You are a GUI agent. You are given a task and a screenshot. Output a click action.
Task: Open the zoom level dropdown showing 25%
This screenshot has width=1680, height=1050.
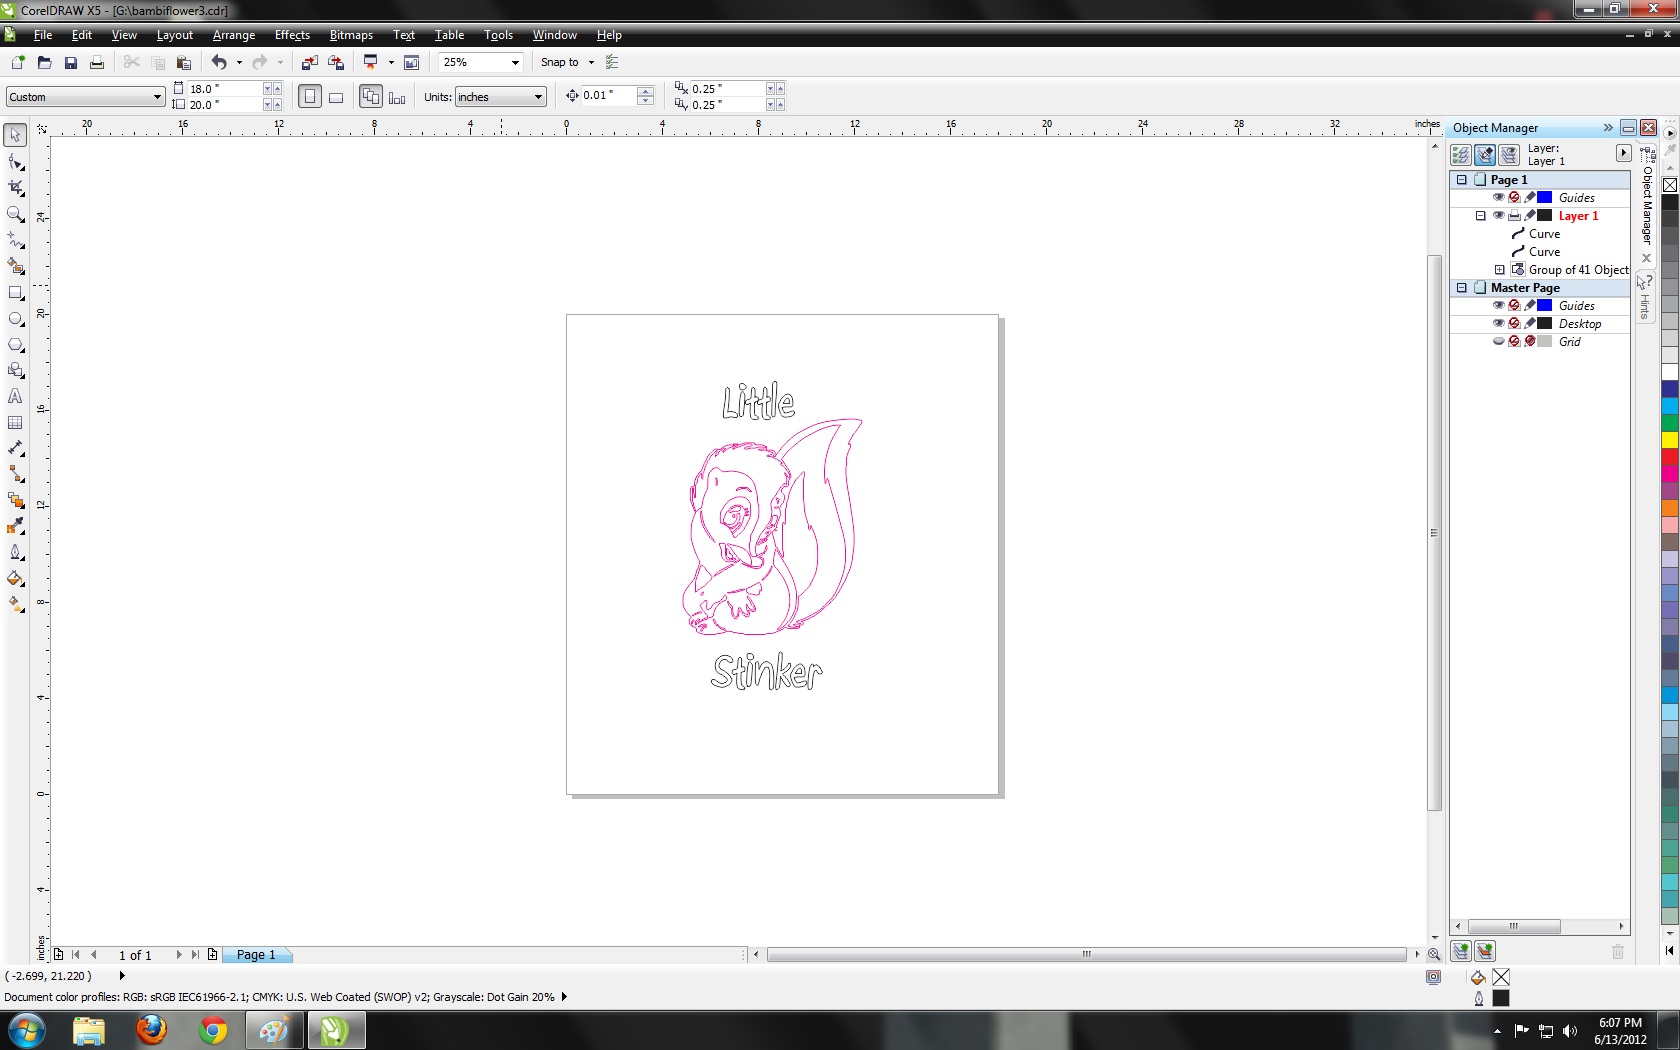click(515, 62)
